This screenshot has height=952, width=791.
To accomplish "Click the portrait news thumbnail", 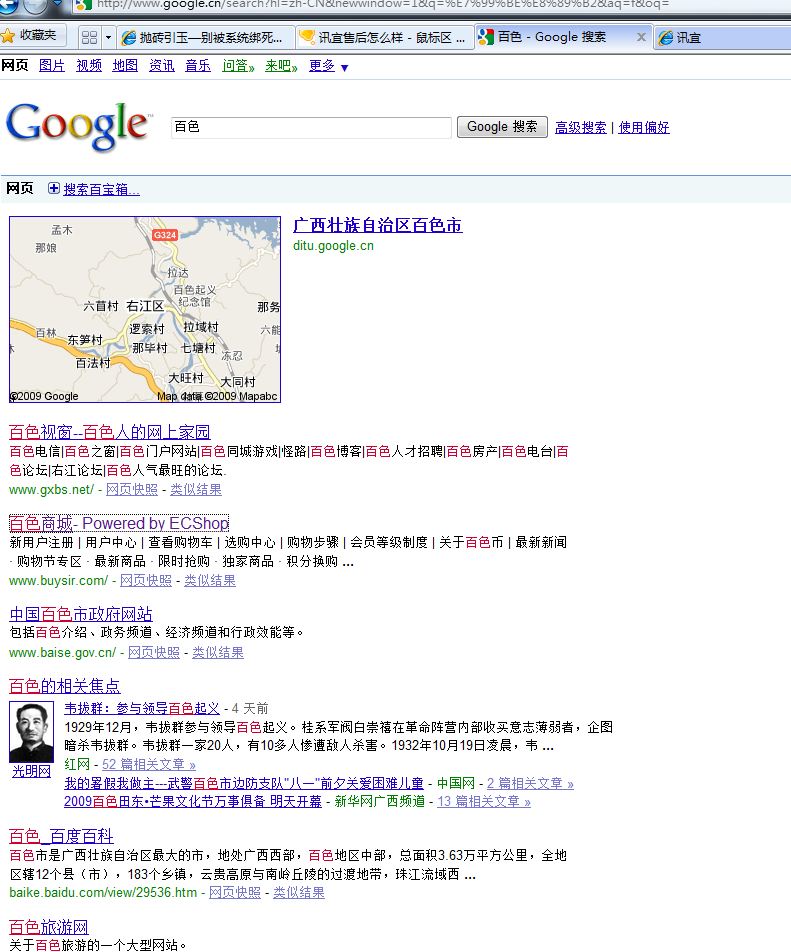I will click(x=32, y=732).
